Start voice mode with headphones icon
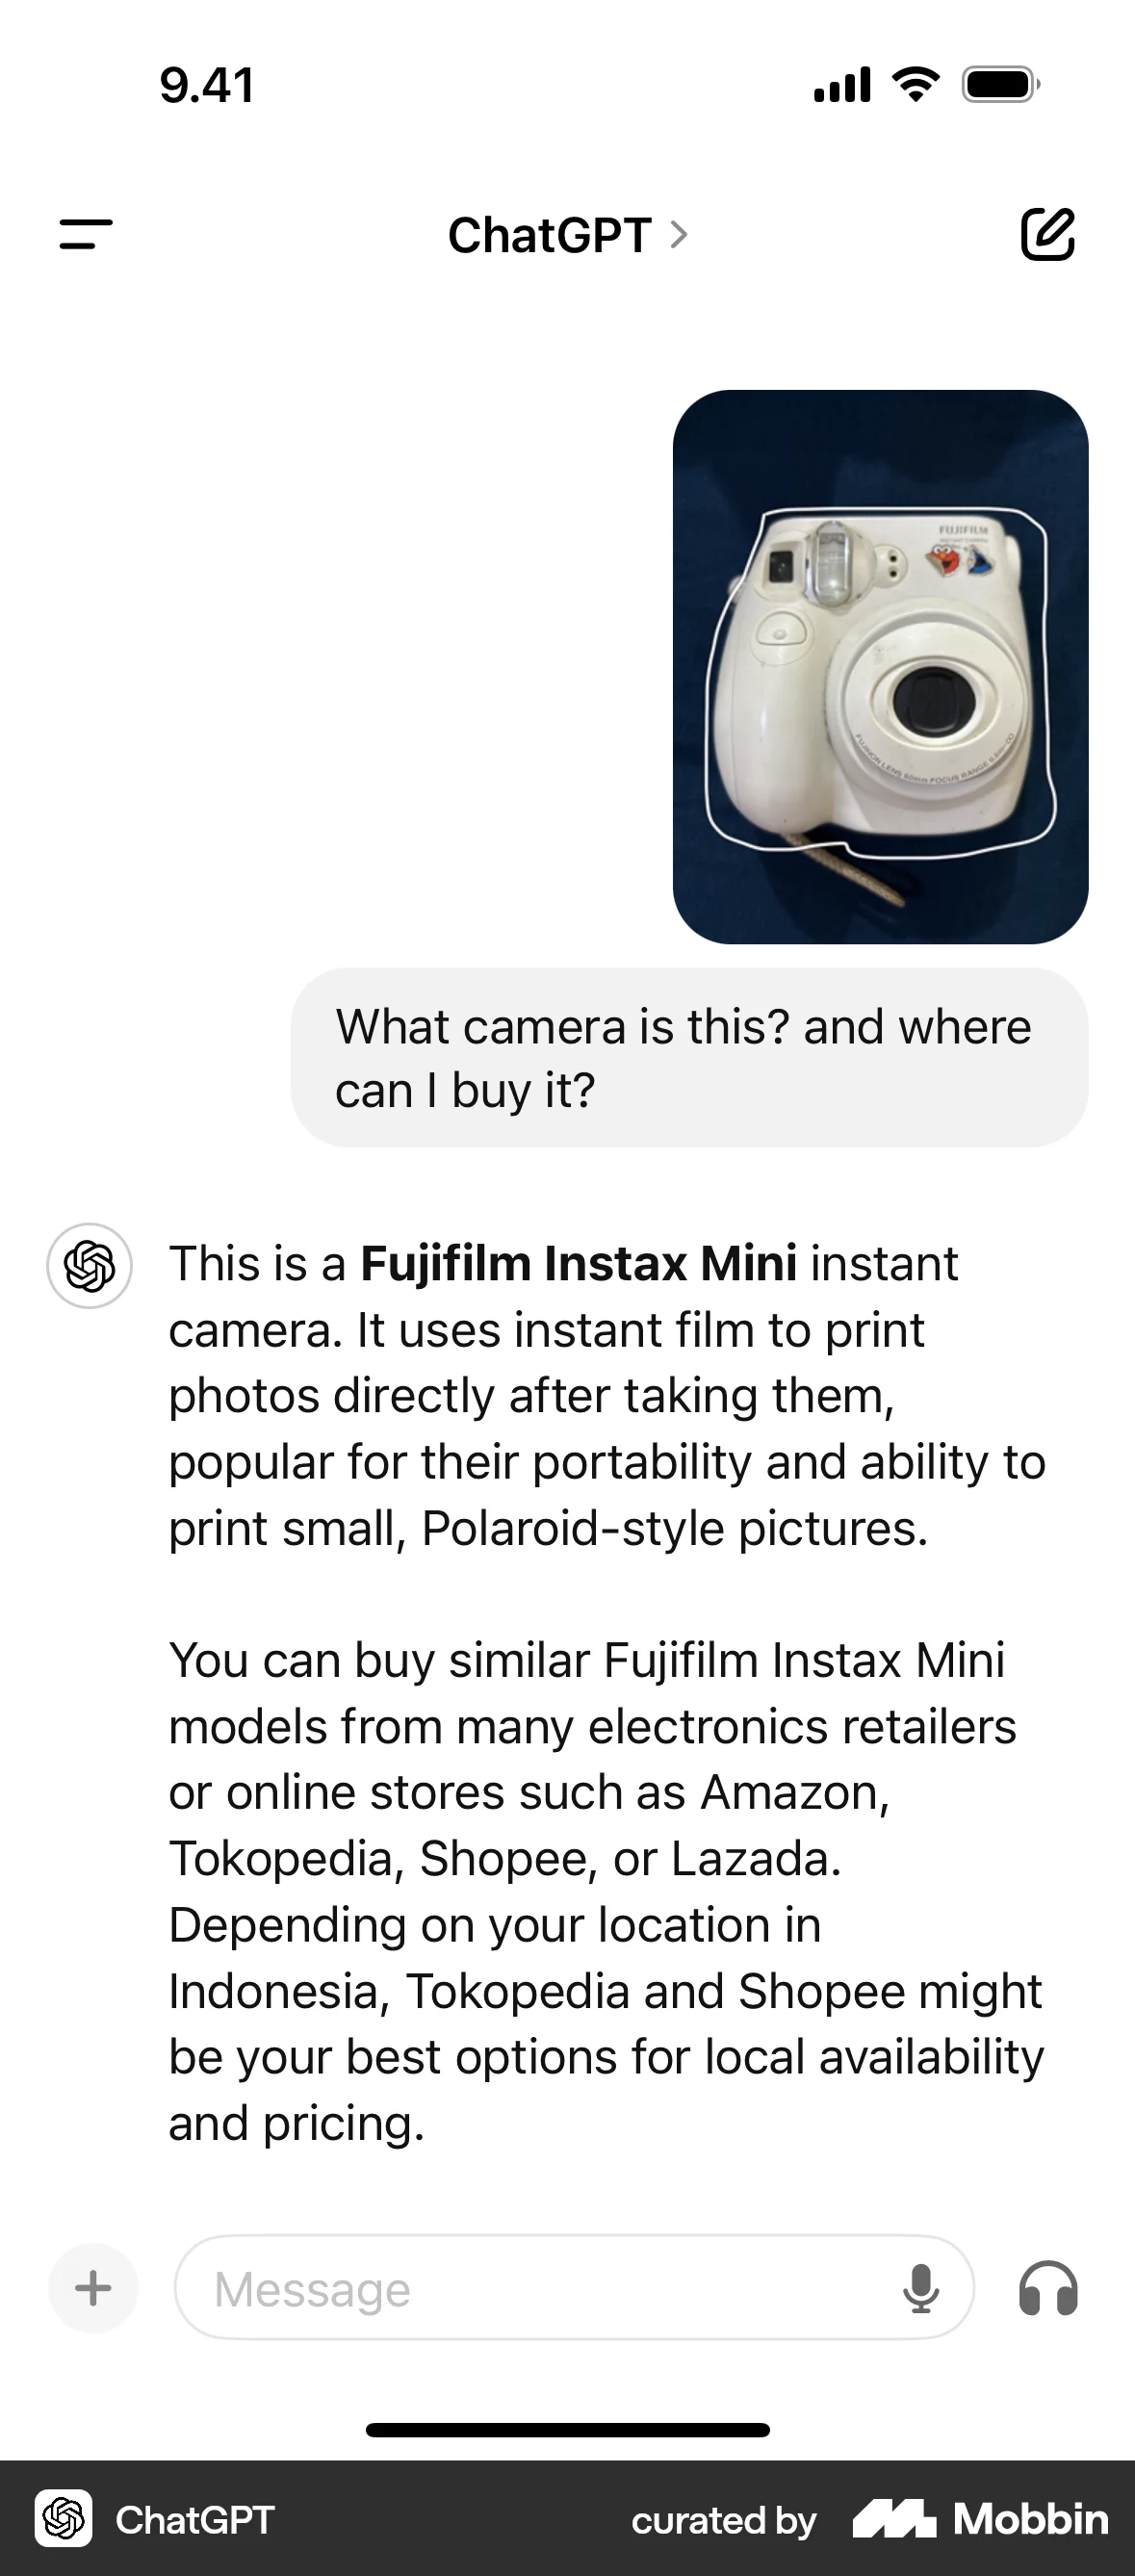1135x2576 pixels. (x=1048, y=2289)
